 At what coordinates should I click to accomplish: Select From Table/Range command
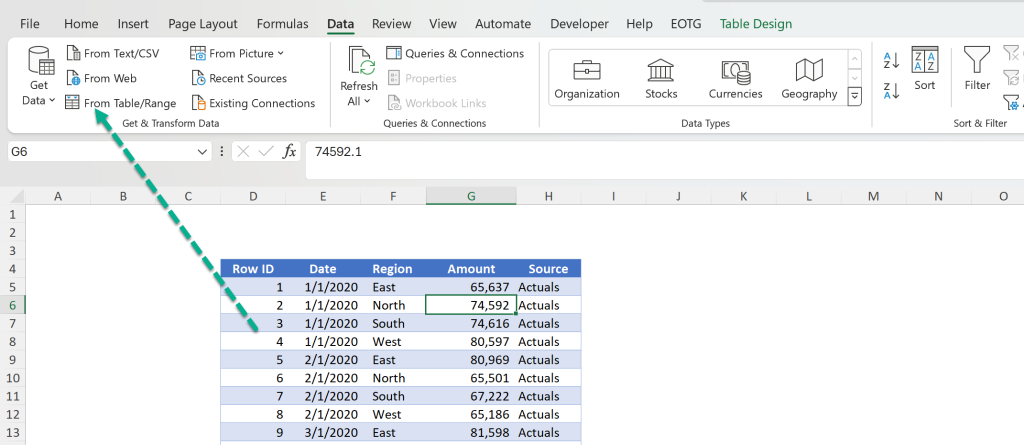[x=121, y=103]
